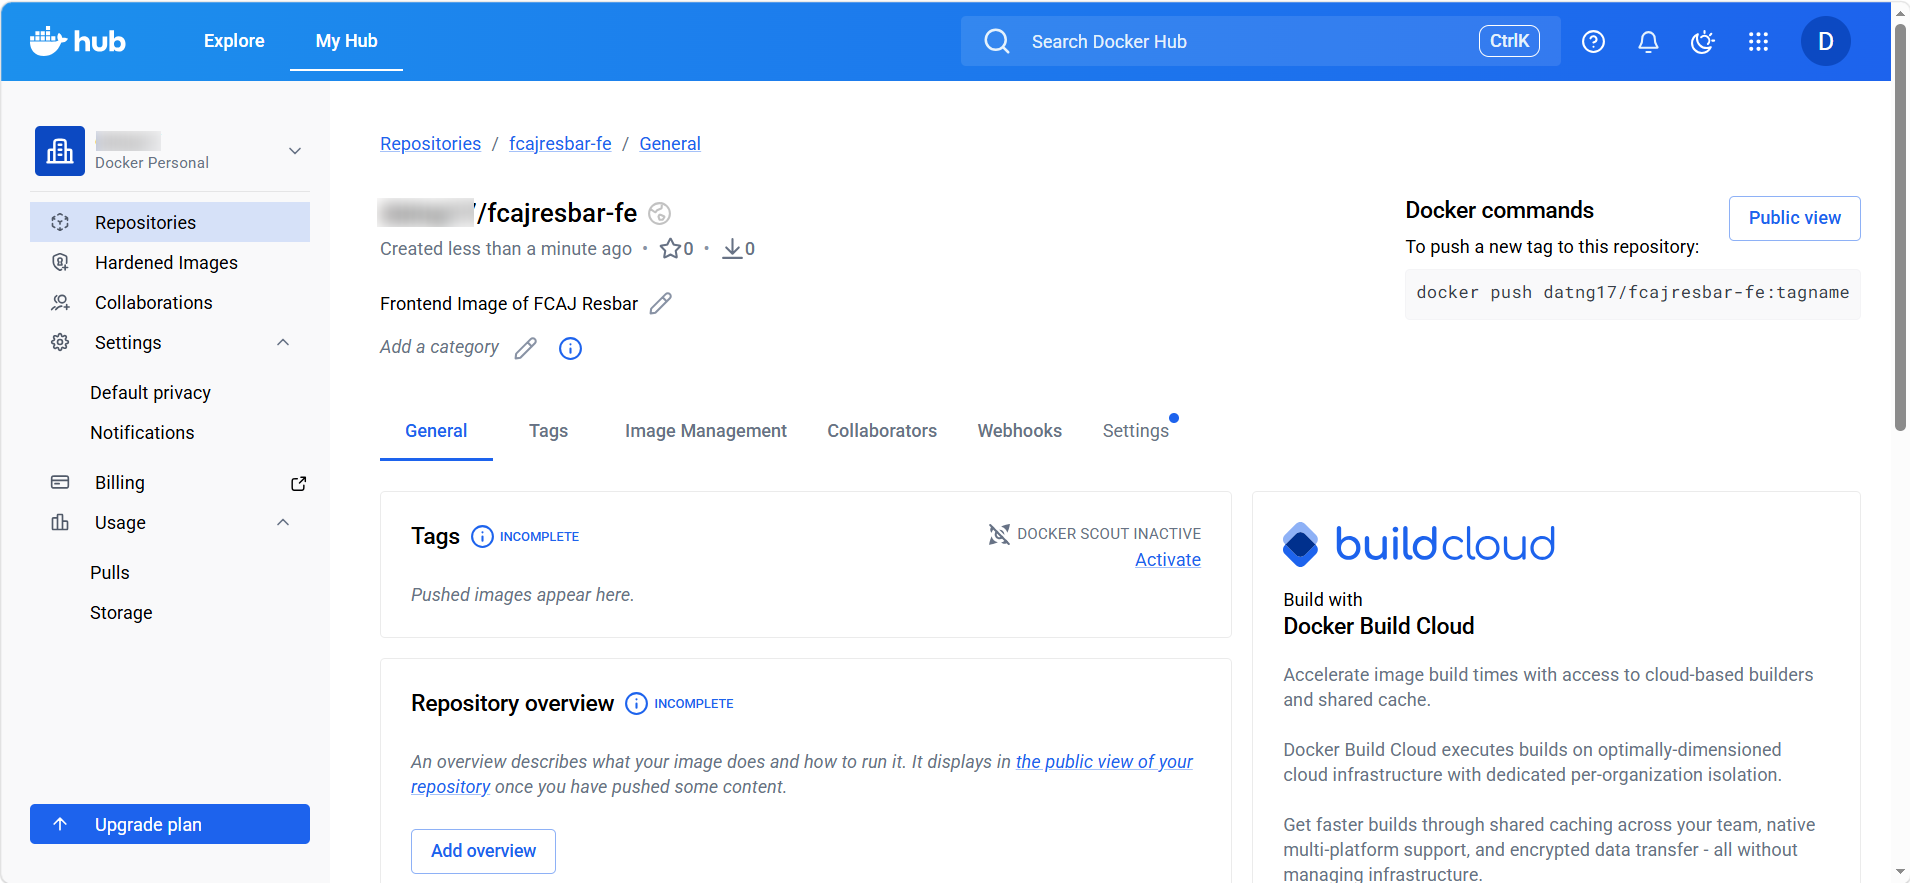This screenshot has height=883, width=1910.
Task: Switch to the Webhooks tab
Action: click(1020, 431)
